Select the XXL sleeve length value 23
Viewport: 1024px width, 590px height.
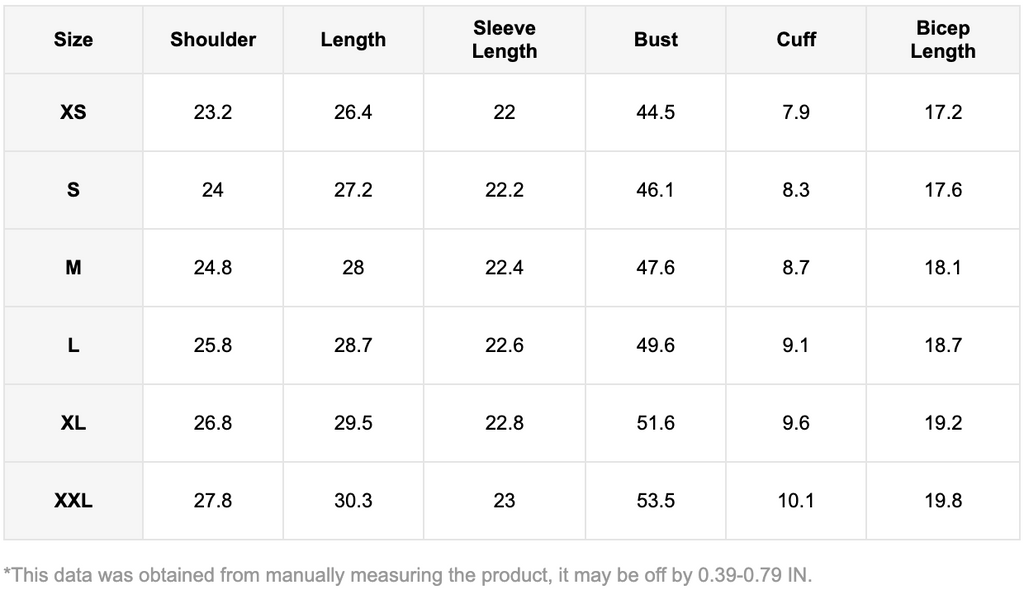[x=504, y=501]
